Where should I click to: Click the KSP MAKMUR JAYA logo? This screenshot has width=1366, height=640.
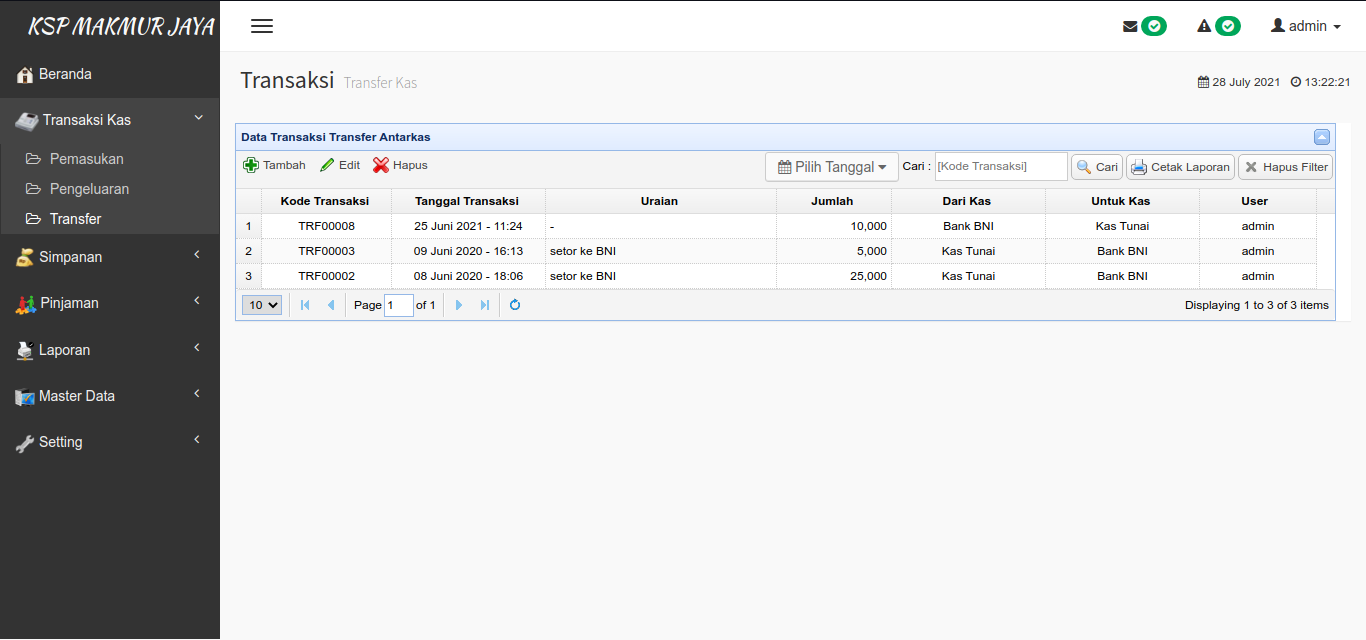pyautogui.click(x=120, y=27)
